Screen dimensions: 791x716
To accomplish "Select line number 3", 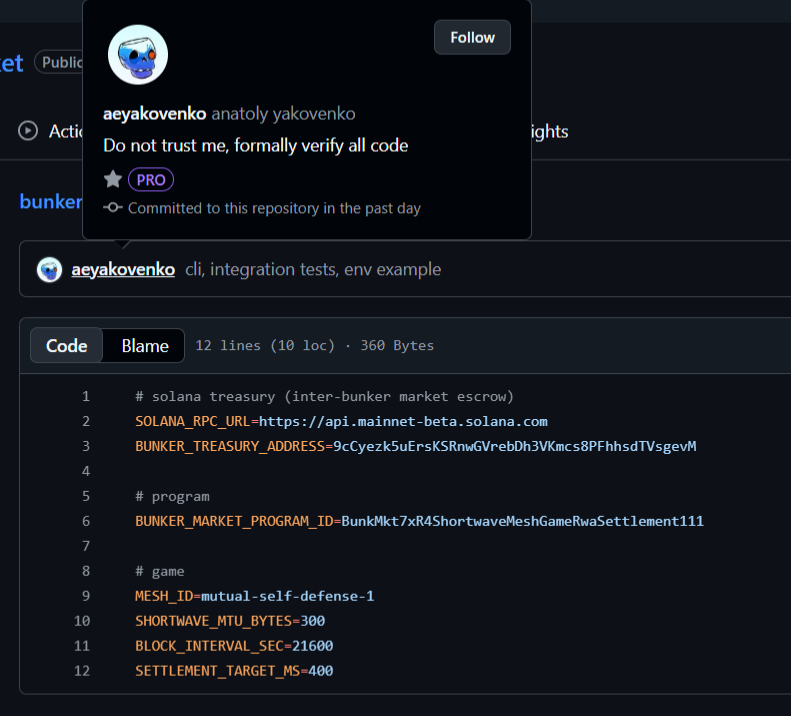I will point(86,446).
